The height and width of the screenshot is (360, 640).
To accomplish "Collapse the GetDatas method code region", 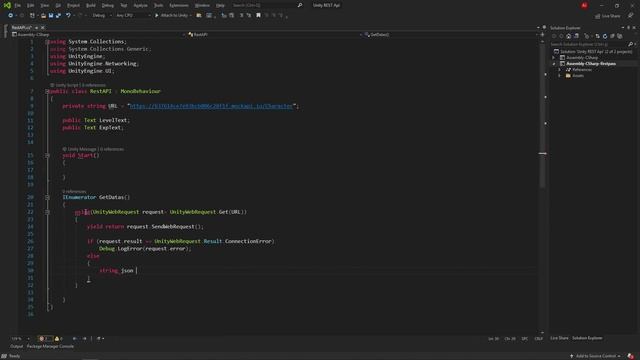I will [47, 197].
